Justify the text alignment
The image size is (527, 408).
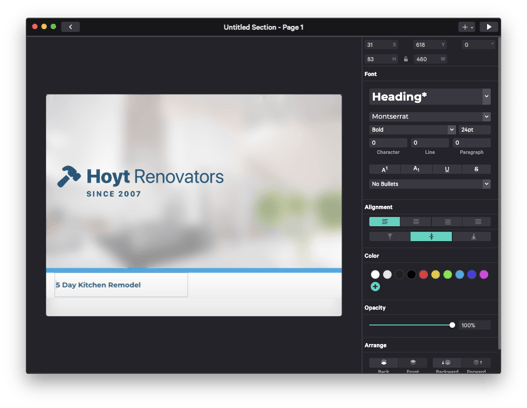pyautogui.click(x=478, y=221)
